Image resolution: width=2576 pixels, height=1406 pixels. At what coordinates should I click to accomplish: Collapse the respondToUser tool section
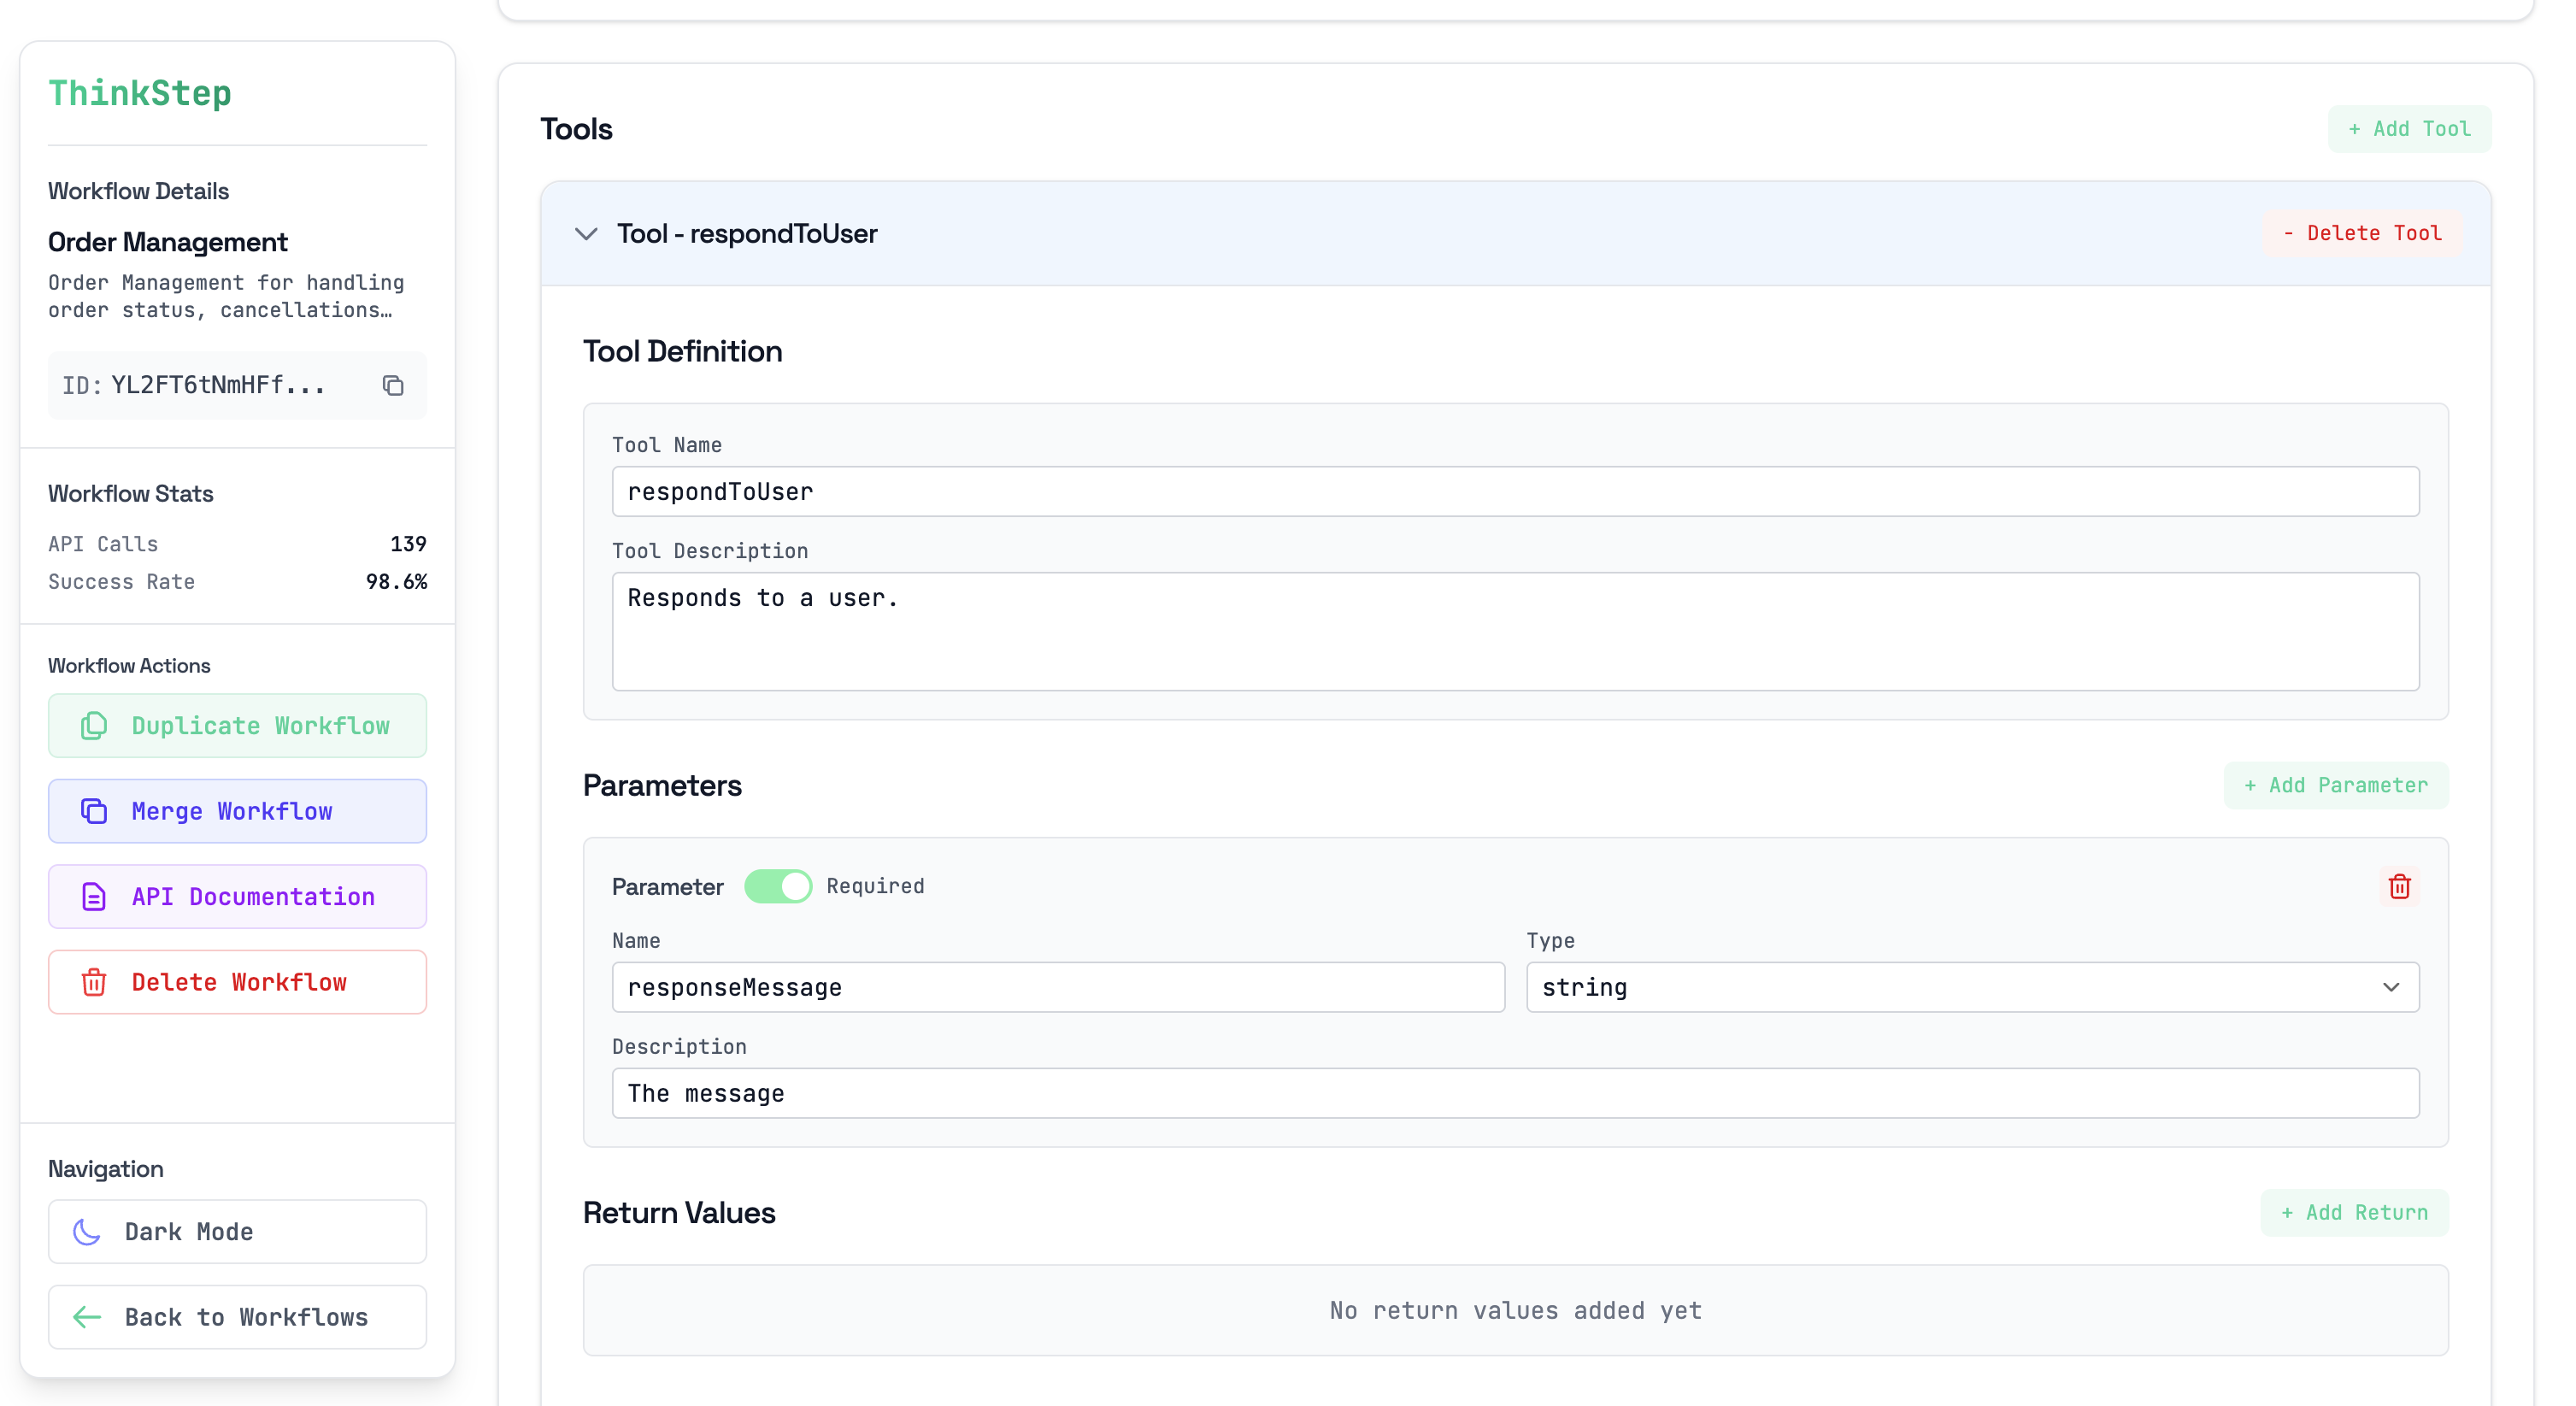[x=587, y=234]
